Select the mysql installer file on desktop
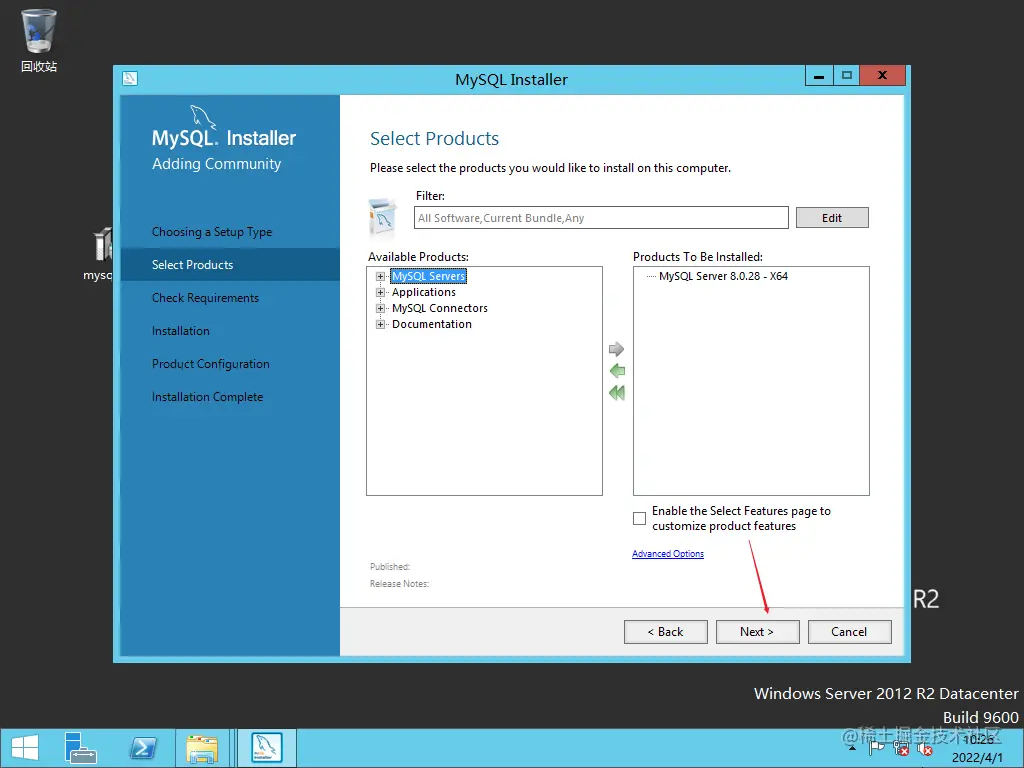Image resolution: width=1024 pixels, height=768 pixels. point(99,253)
